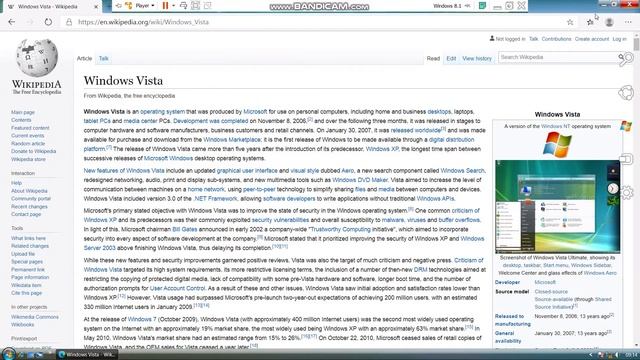Click the browser address bar URL

(143, 22)
